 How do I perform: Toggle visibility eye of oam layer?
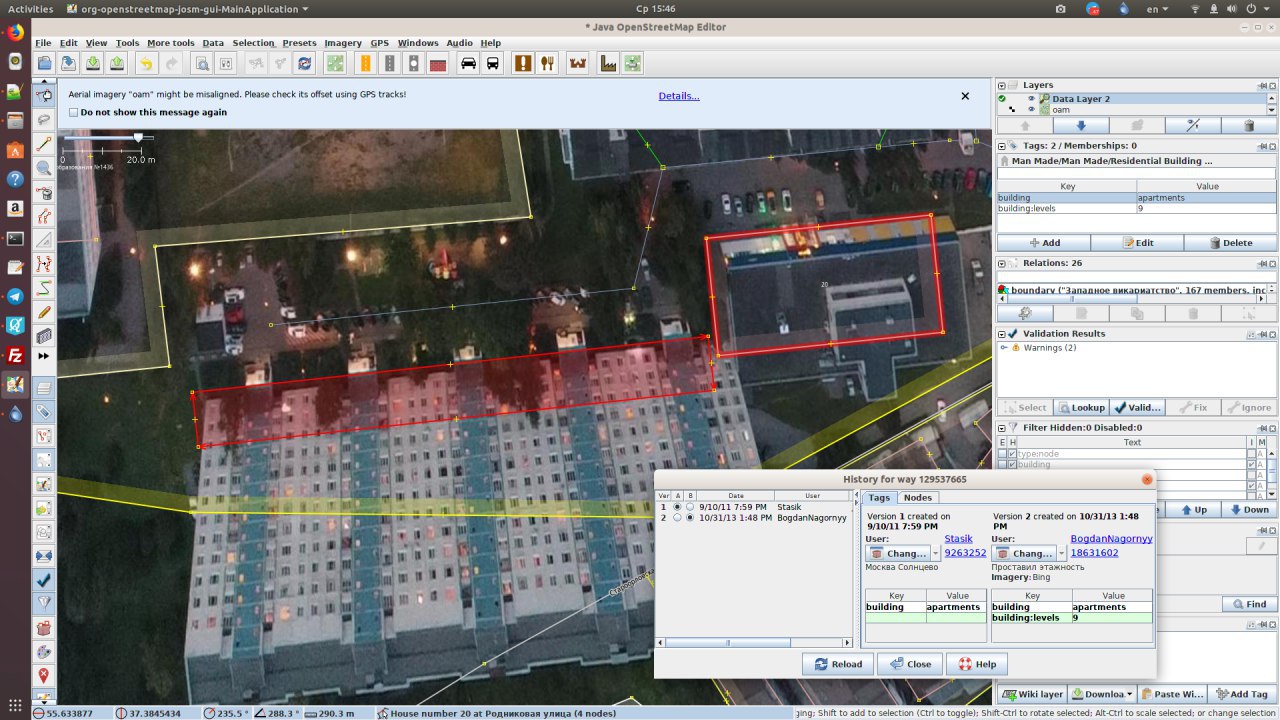click(x=1031, y=110)
